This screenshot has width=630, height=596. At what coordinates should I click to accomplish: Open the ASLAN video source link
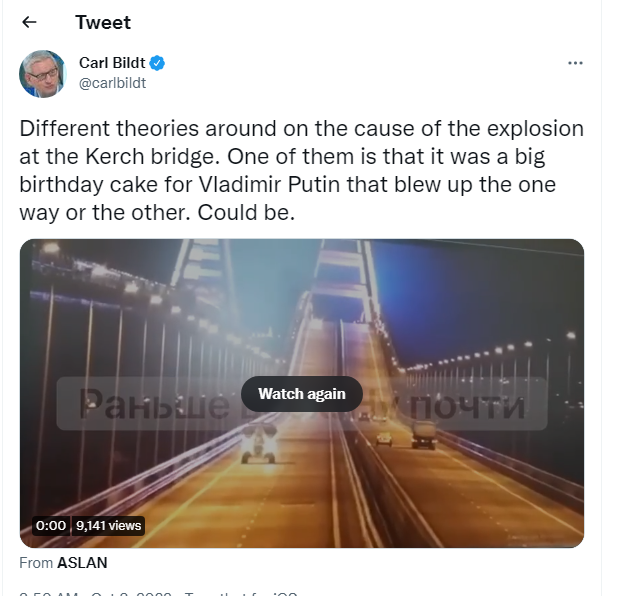click(82, 563)
